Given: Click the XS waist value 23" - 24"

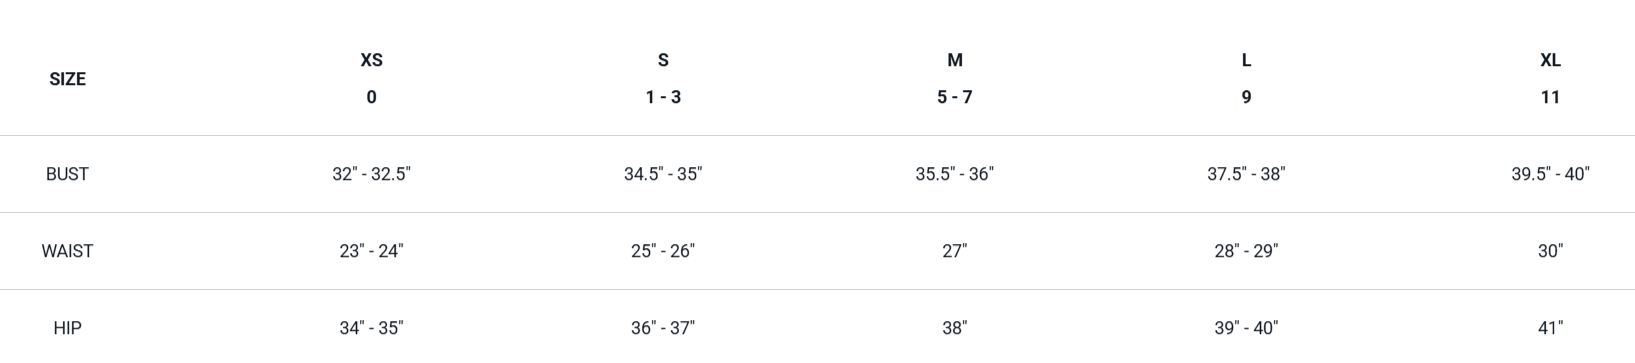Looking at the screenshot, I should (x=371, y=251).
